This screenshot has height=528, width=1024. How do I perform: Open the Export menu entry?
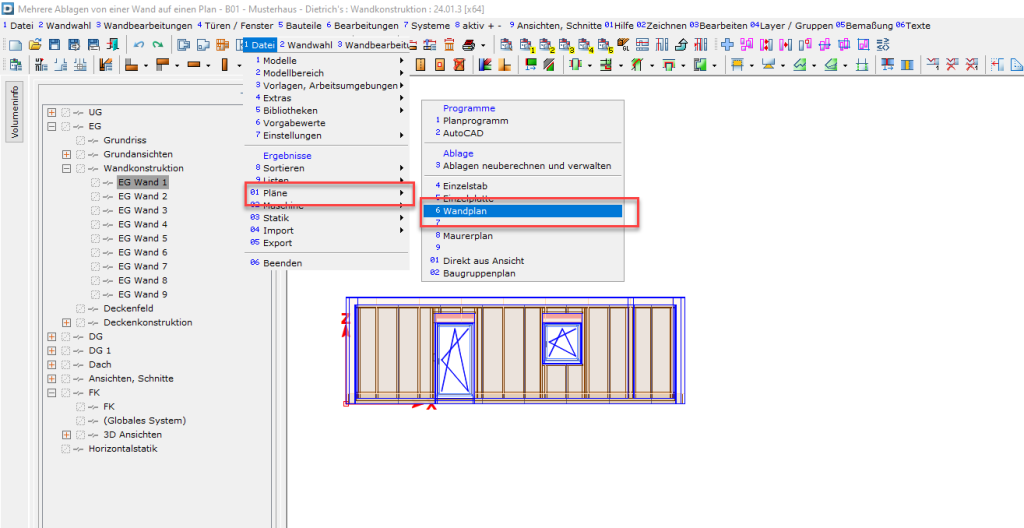coord(277,243)
